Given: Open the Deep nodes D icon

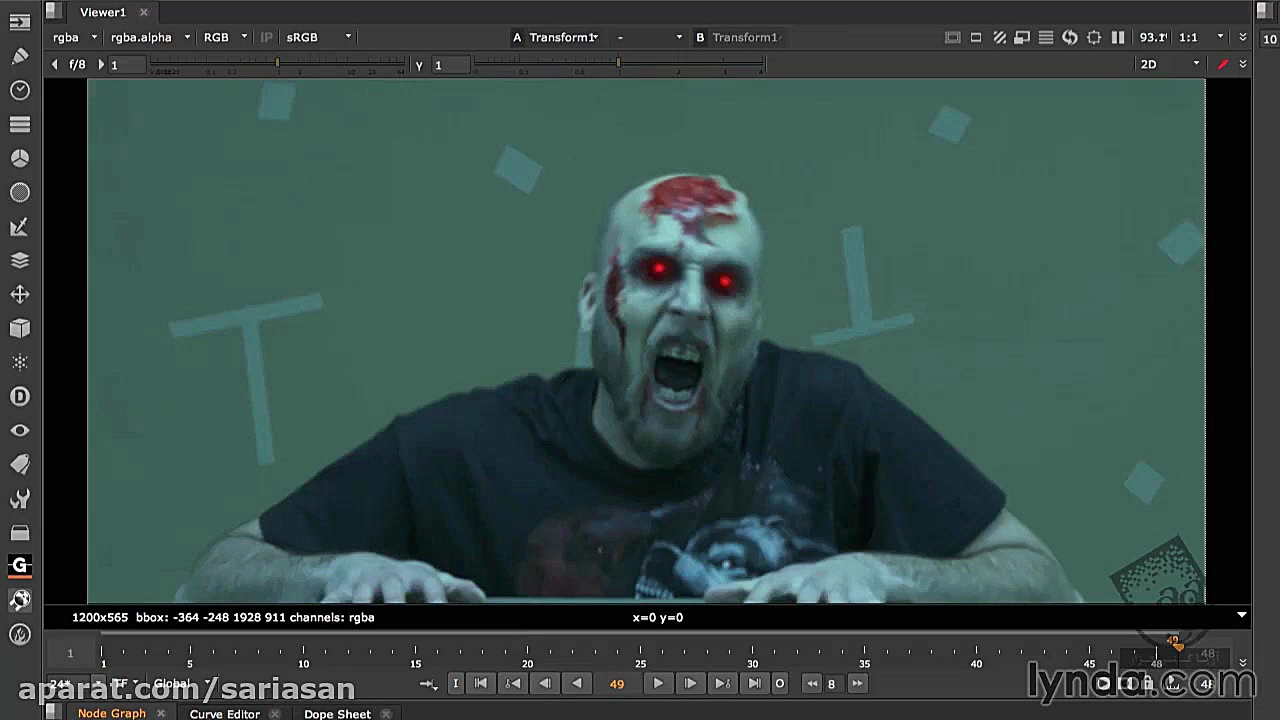Looking at the screenshot, I should tap(20, 396).
